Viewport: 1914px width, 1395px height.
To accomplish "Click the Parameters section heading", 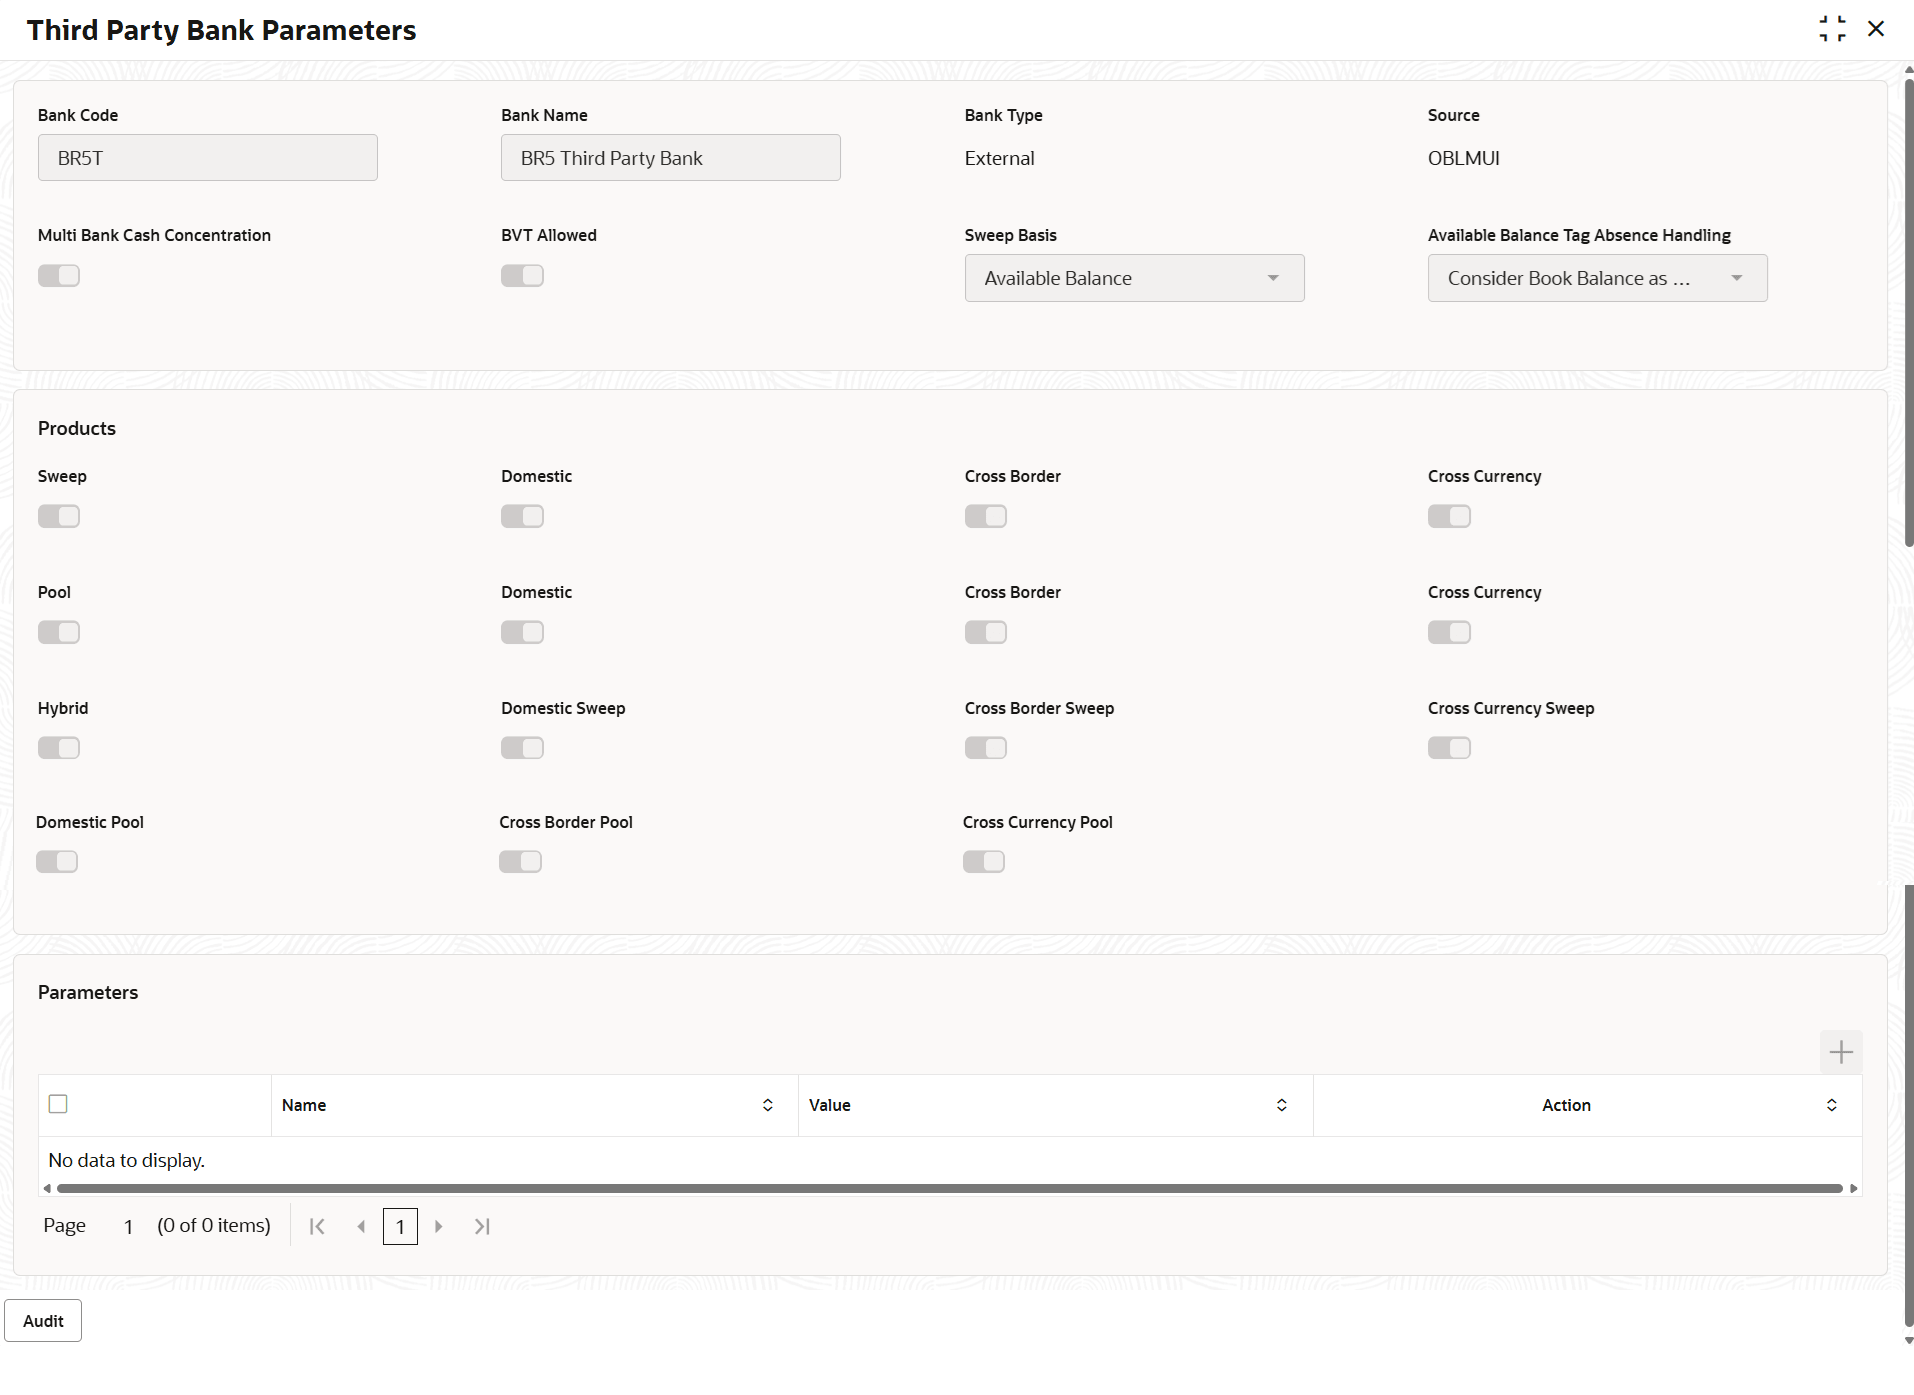I will (x=88, y=992).
